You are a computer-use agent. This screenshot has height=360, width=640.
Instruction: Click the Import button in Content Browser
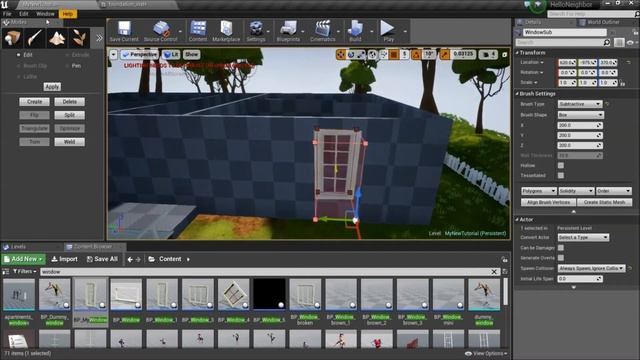64,259
